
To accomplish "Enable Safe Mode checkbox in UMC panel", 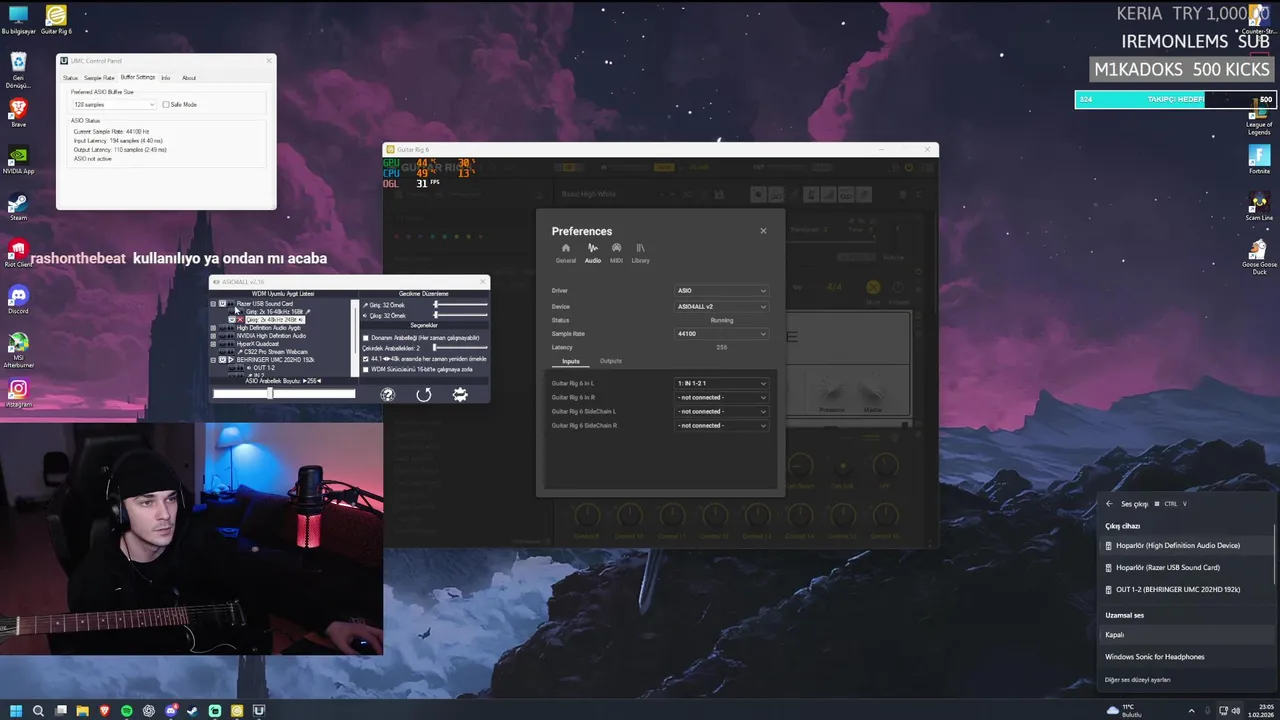I will click(166, 104).
